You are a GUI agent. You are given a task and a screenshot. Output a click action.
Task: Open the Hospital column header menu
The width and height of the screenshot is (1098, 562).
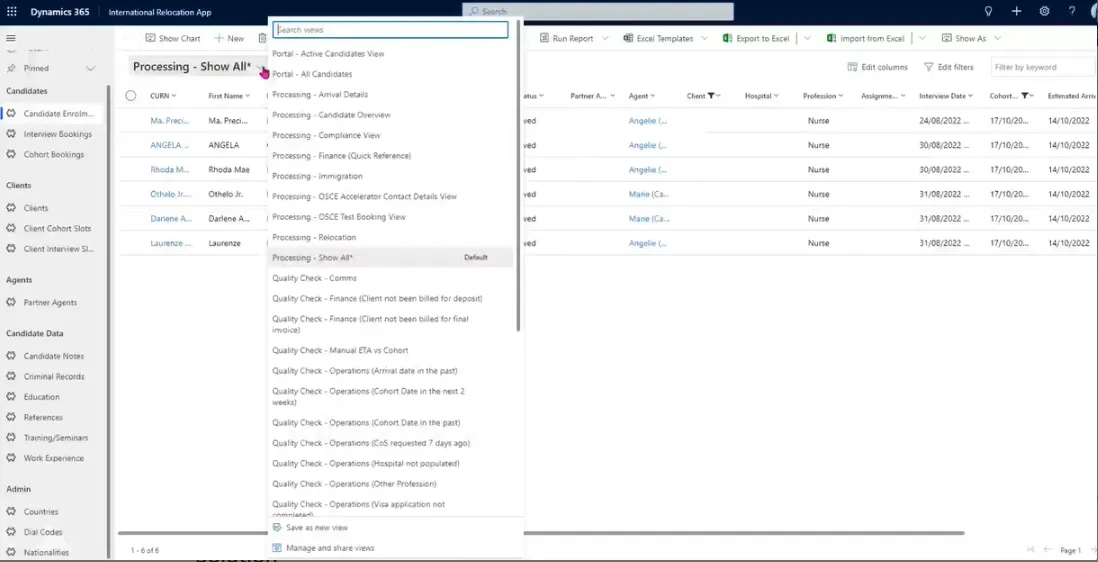tap(762, 96)
